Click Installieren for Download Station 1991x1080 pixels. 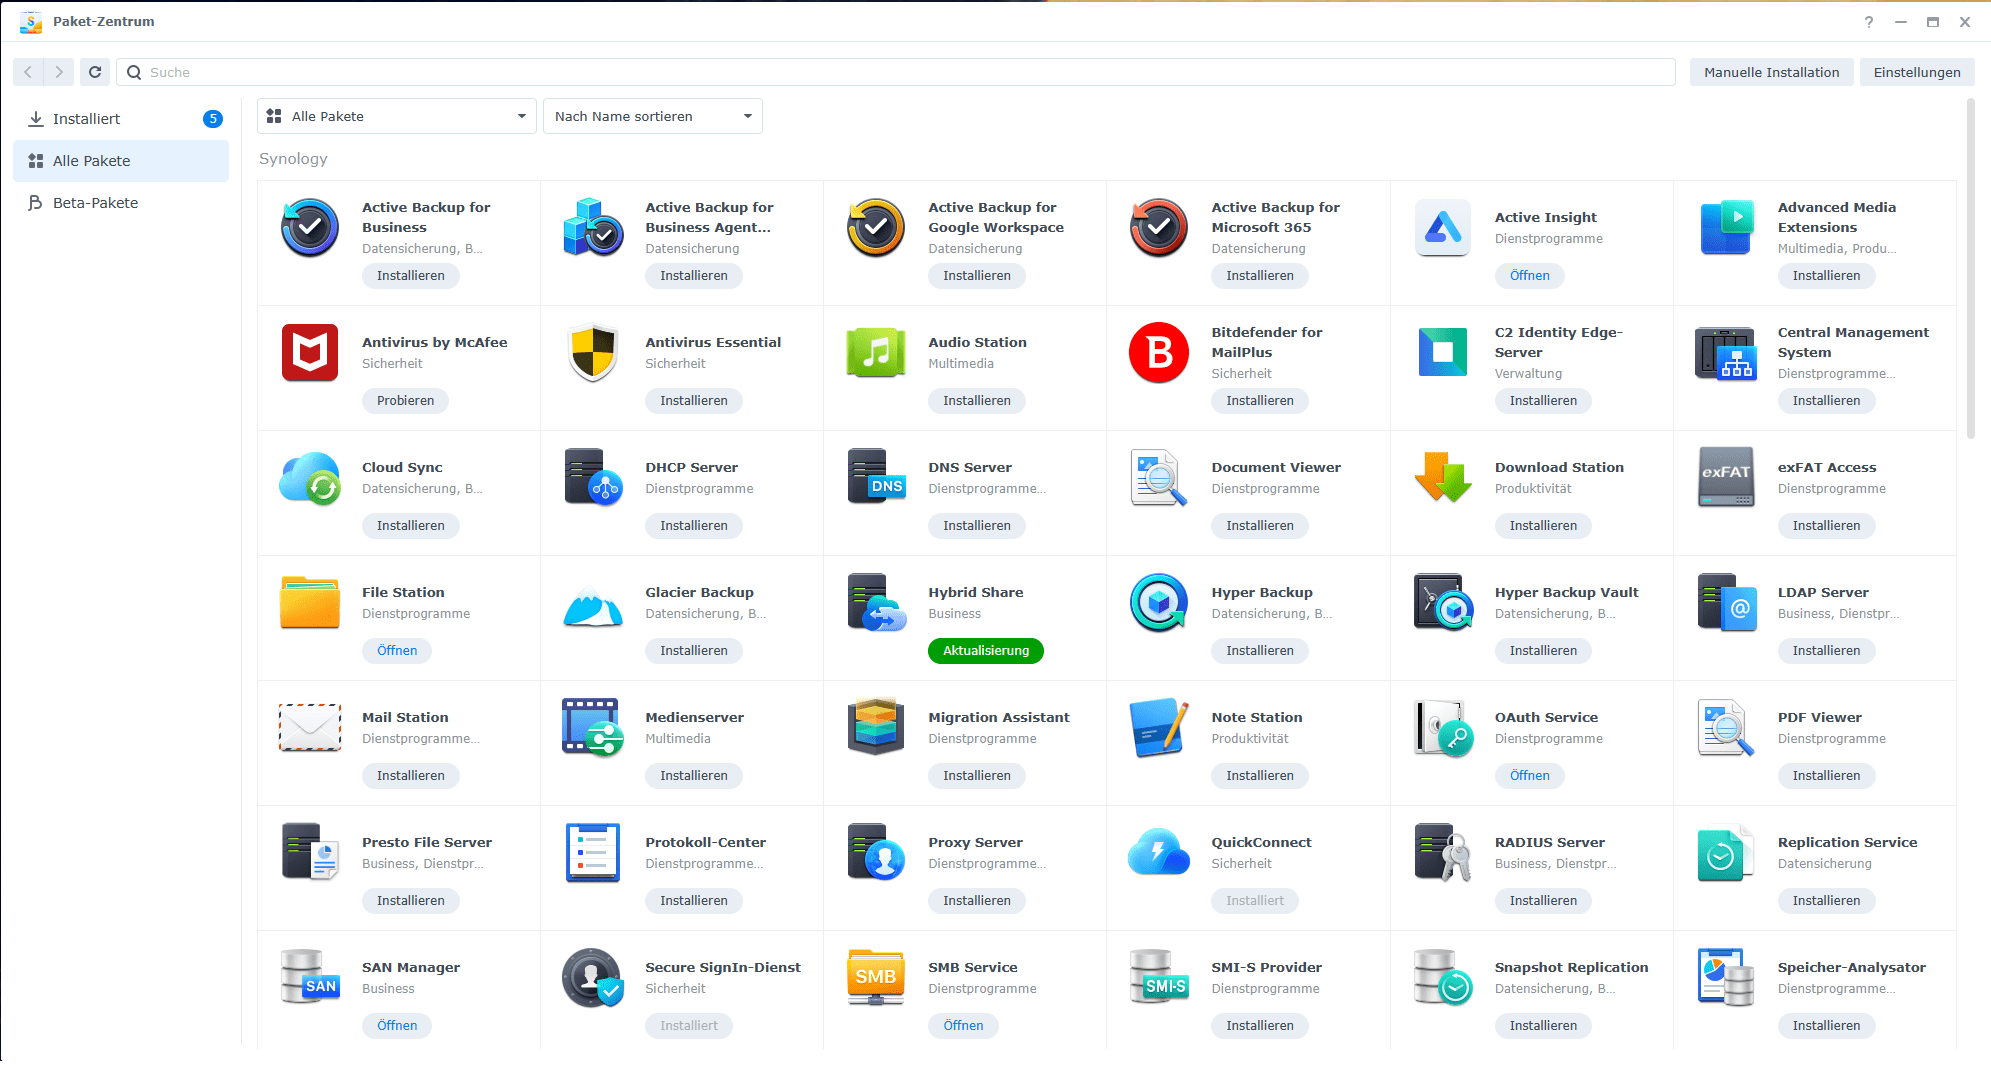point(1543,526)
